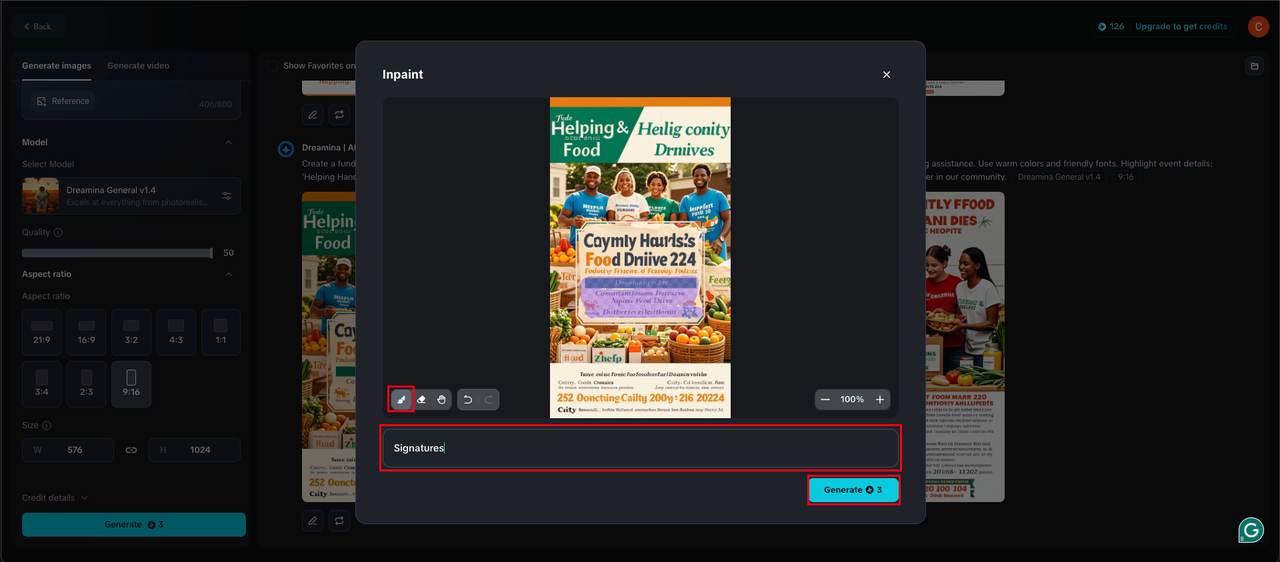The width and height of the screenshot is (1280, 562).
Task: Redo the inpaint stroke
Action: 489,399
